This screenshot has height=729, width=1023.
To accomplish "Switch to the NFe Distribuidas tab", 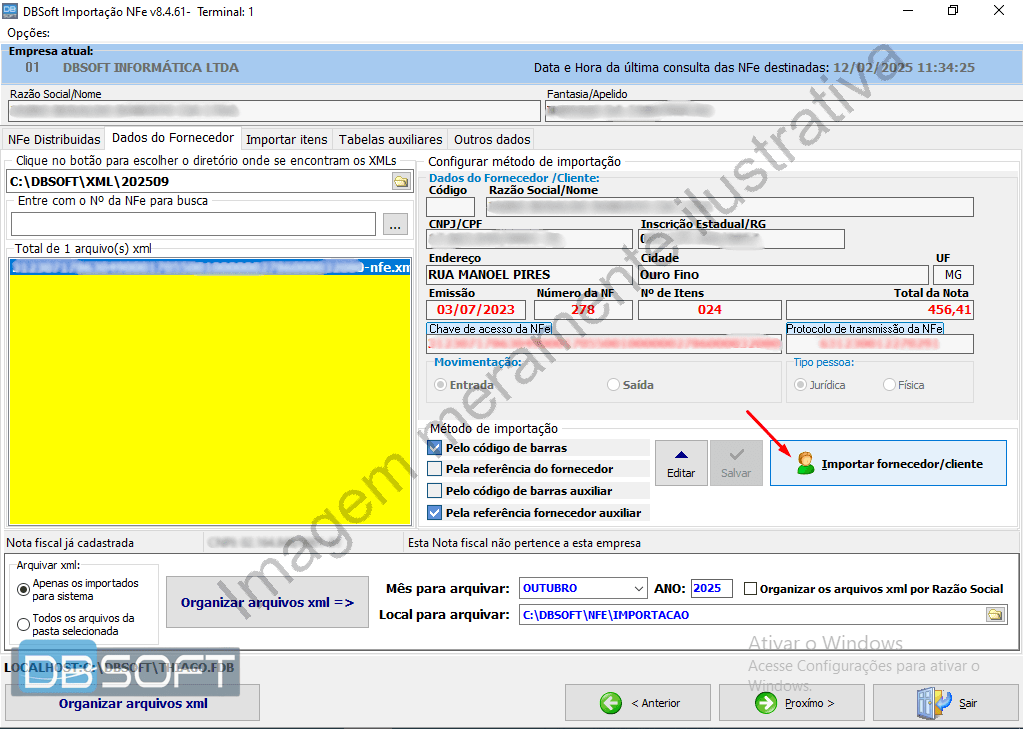I will (x=54, y=139).
